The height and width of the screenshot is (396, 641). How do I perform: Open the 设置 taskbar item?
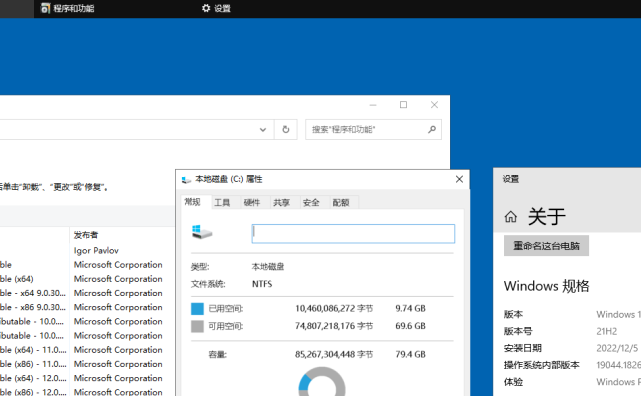(x=216, y=8)
